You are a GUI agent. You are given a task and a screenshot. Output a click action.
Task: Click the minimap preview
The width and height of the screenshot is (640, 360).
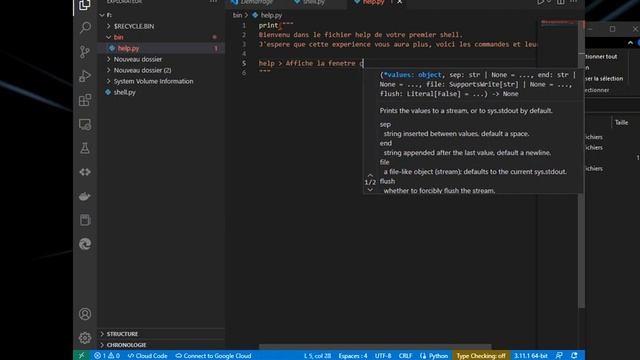558,24
